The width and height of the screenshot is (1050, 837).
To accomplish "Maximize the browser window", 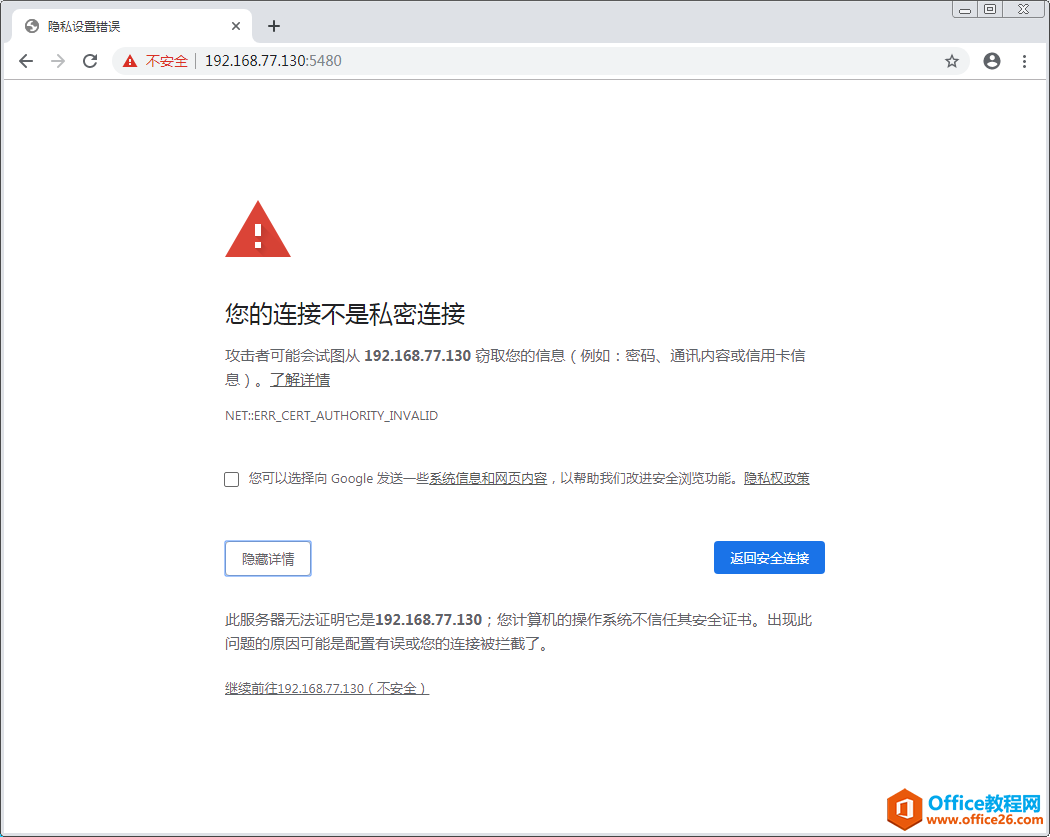I will [990, 9].
